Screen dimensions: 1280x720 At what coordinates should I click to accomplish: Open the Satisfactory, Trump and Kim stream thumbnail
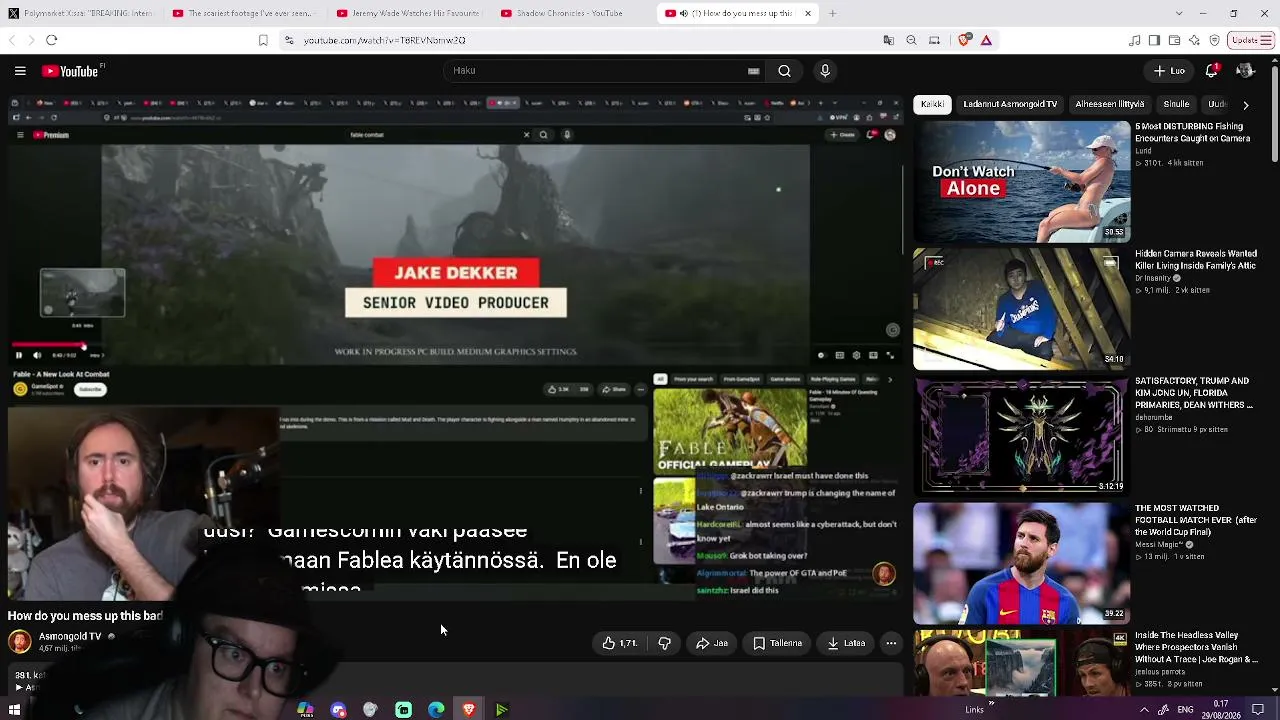1021,436
